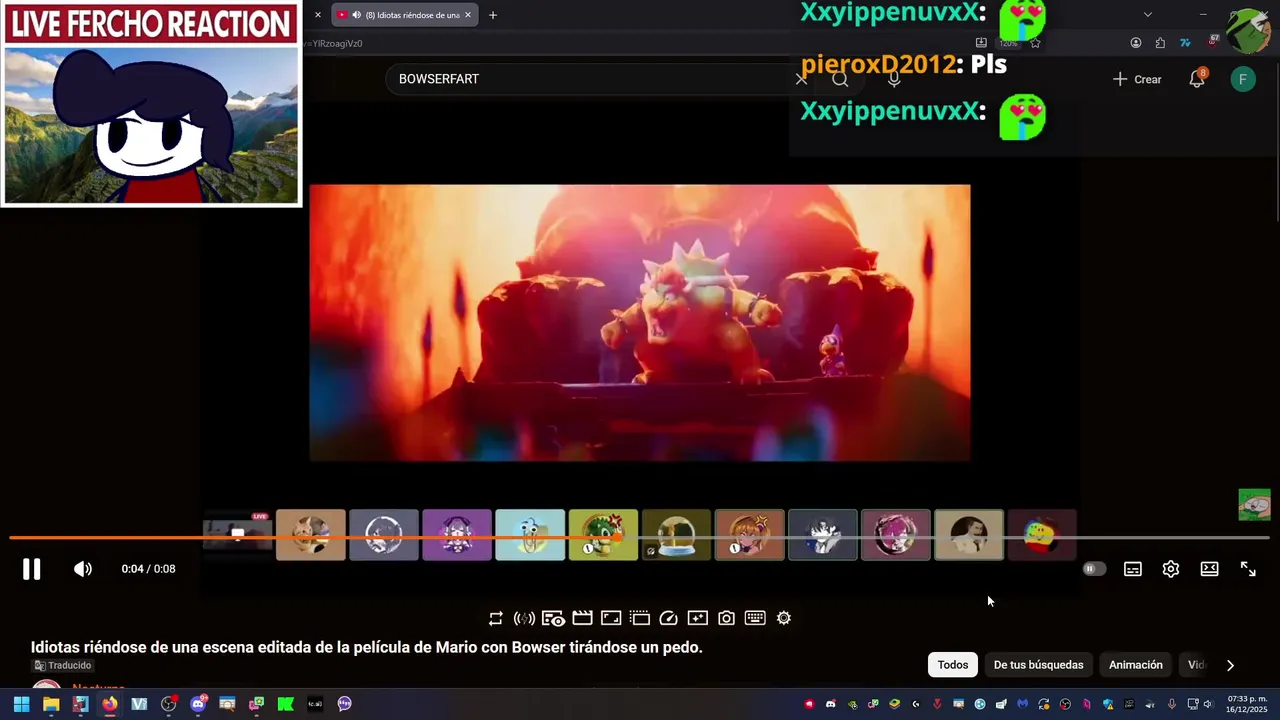Viewport: 1280px width, 720px height.
Task: Switch to theater mode icon
Action: coord(1210,569)
